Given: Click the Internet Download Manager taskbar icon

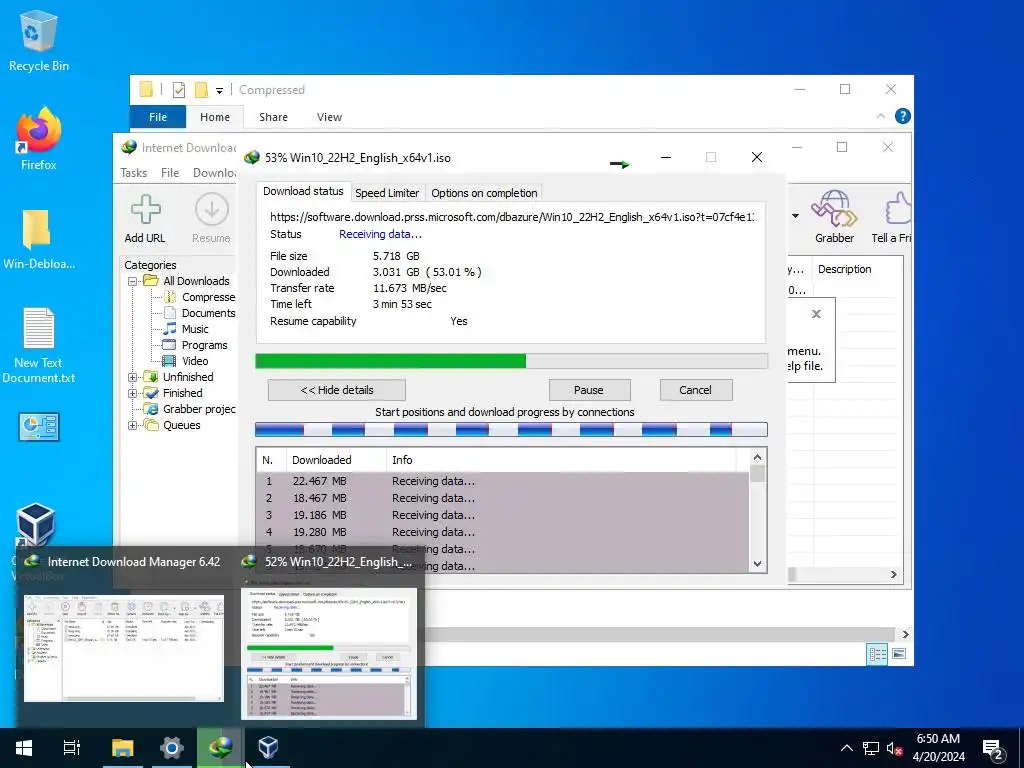Looking at the screenshot, I should point(221,748).
